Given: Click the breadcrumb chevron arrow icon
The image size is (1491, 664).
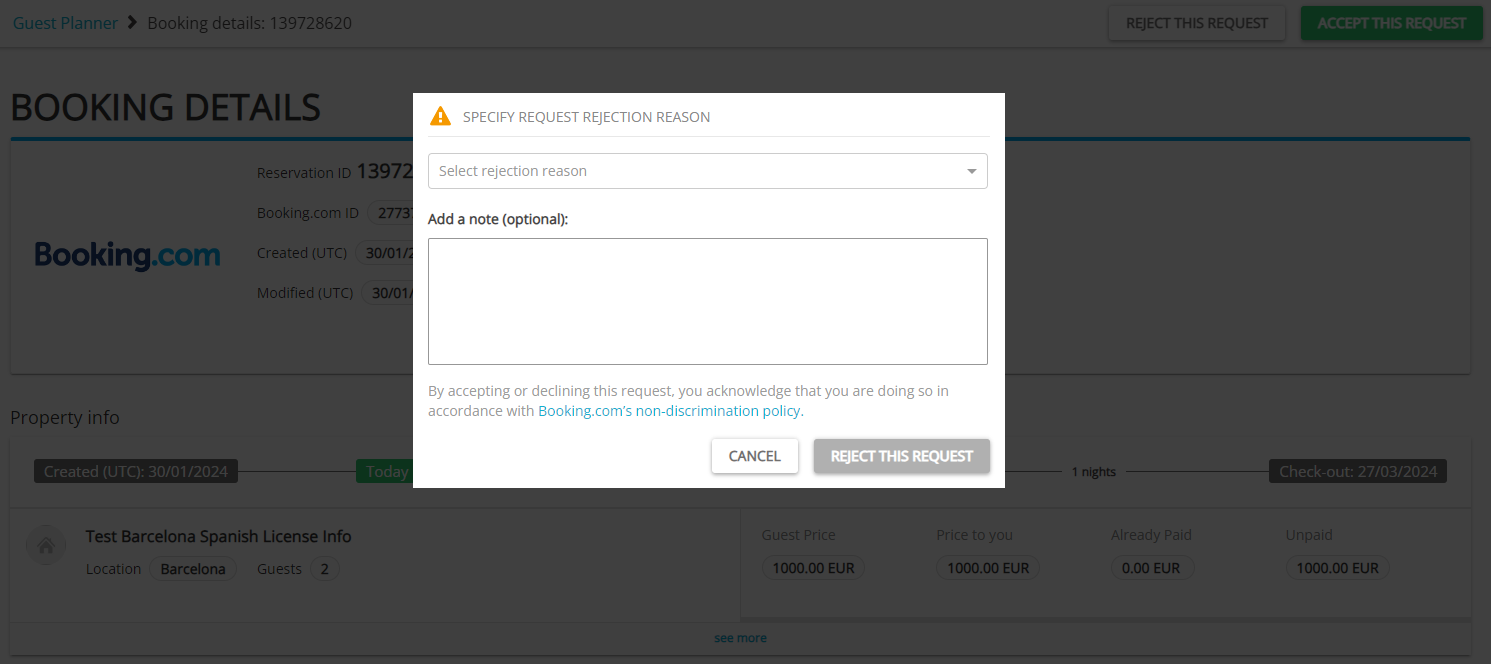Looking at the screenshot, I should [132, 23].
